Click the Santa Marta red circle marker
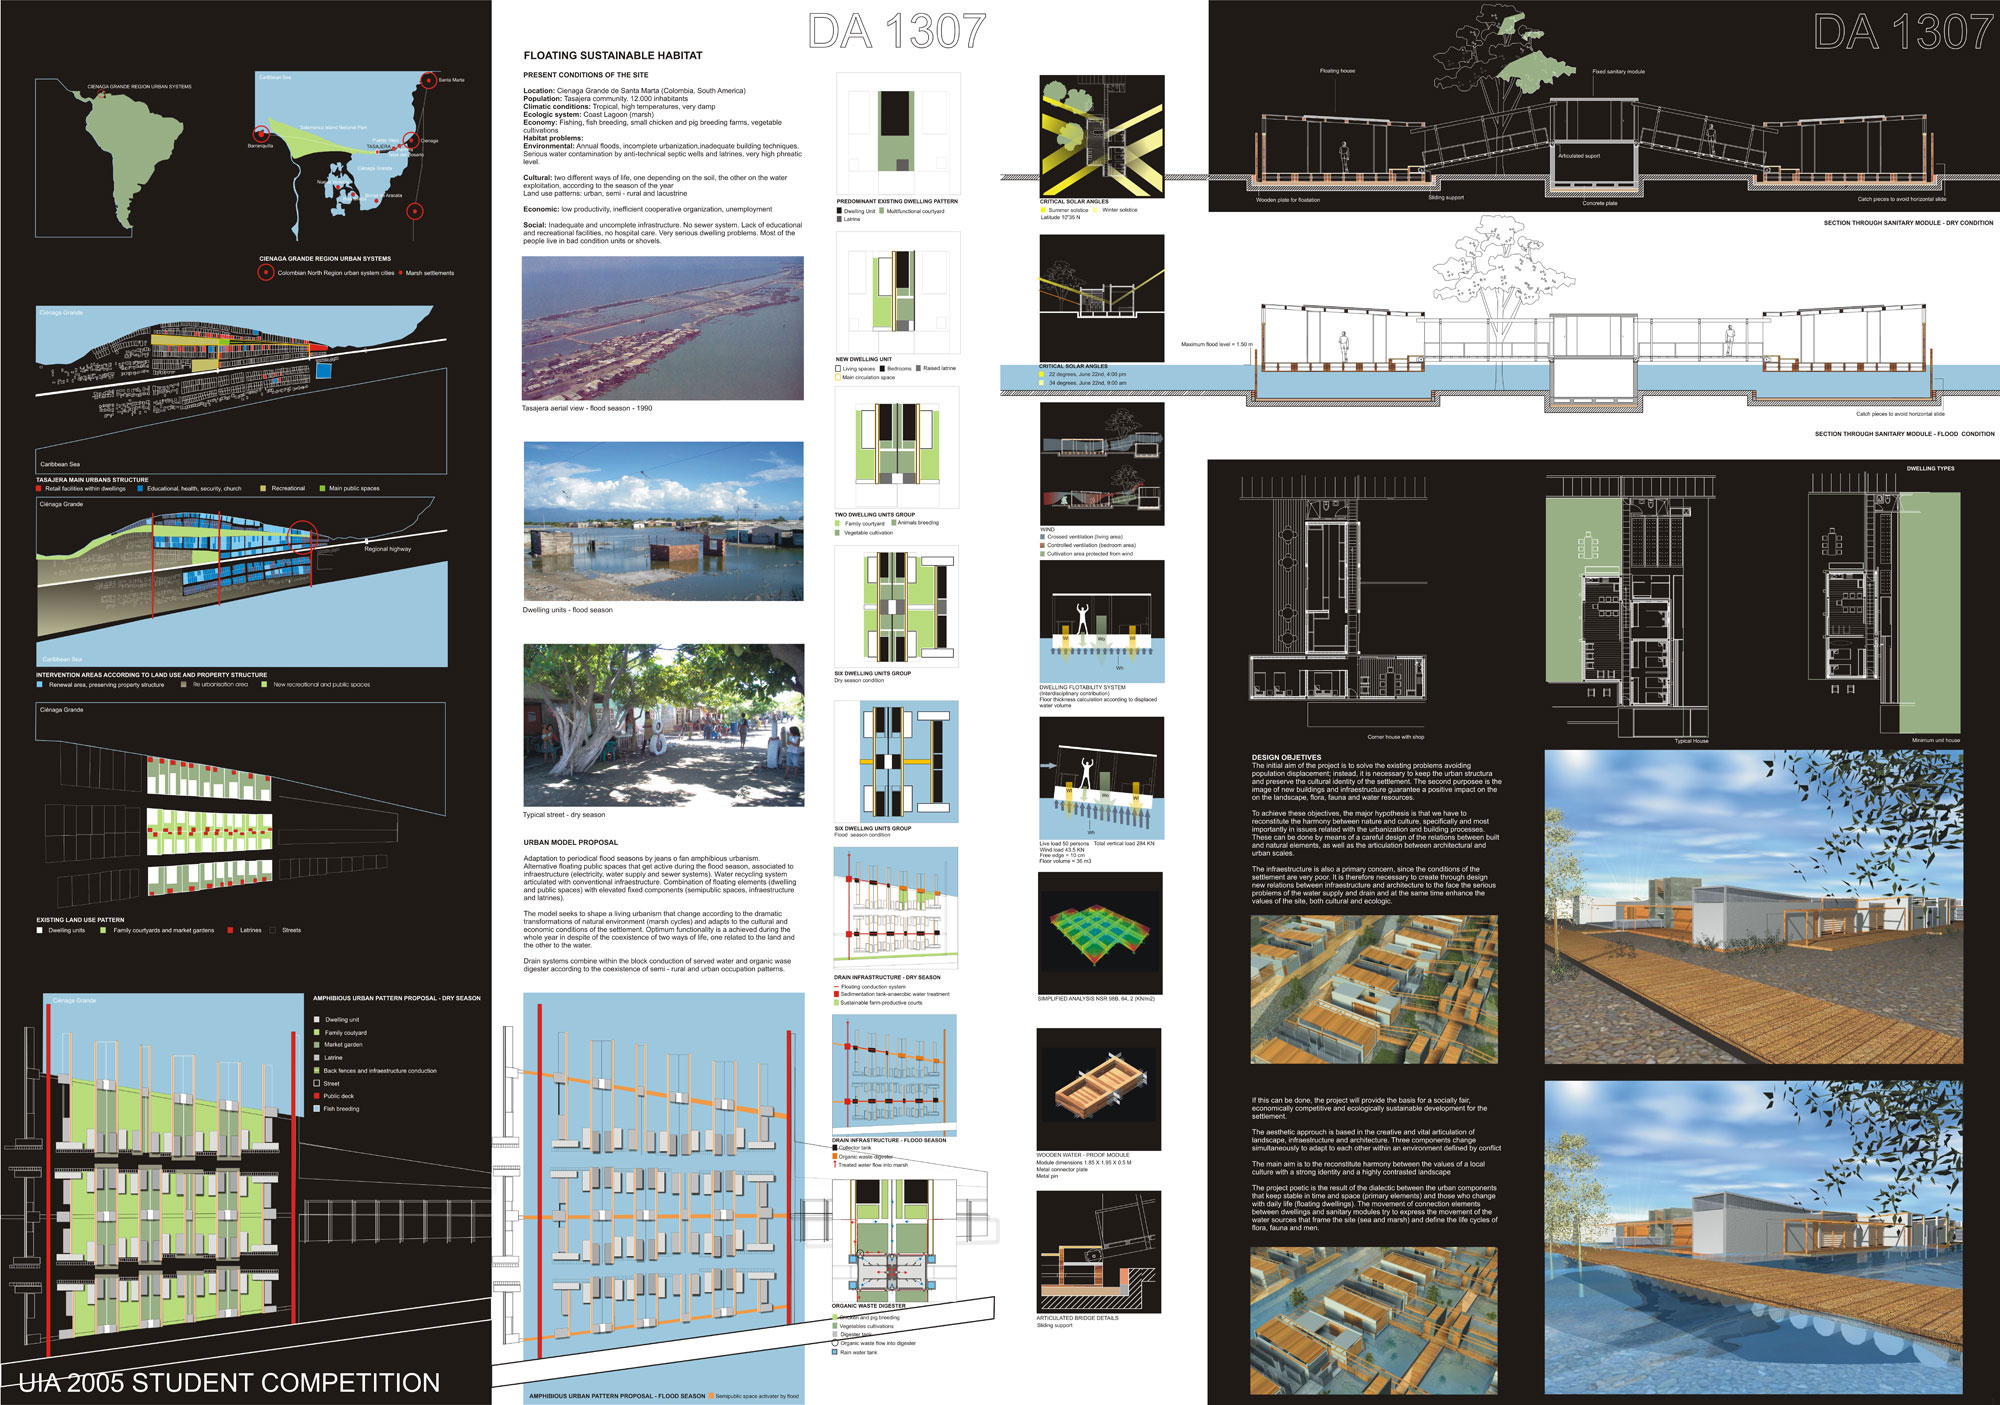 428,79
